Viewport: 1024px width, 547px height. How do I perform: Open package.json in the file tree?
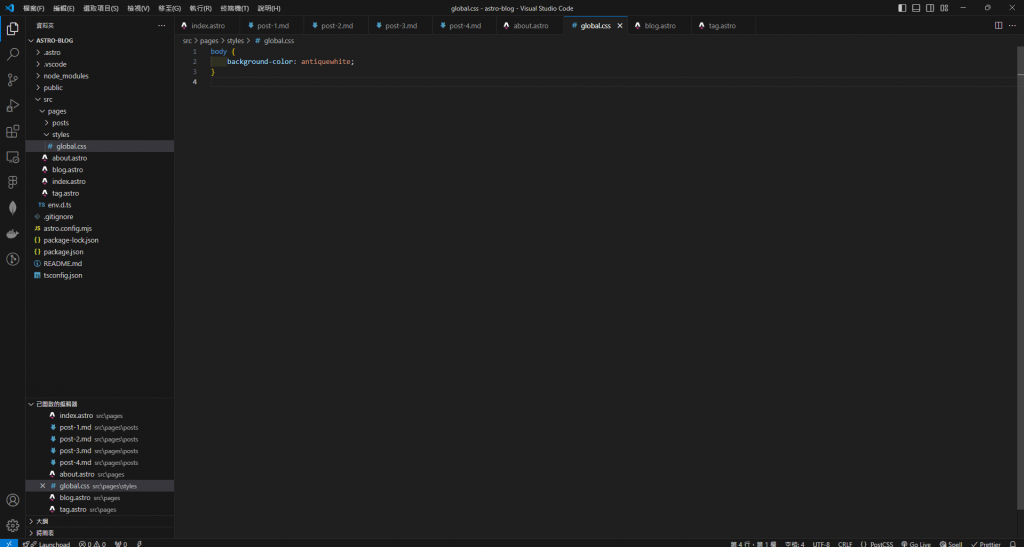click(x=100, y=252)
